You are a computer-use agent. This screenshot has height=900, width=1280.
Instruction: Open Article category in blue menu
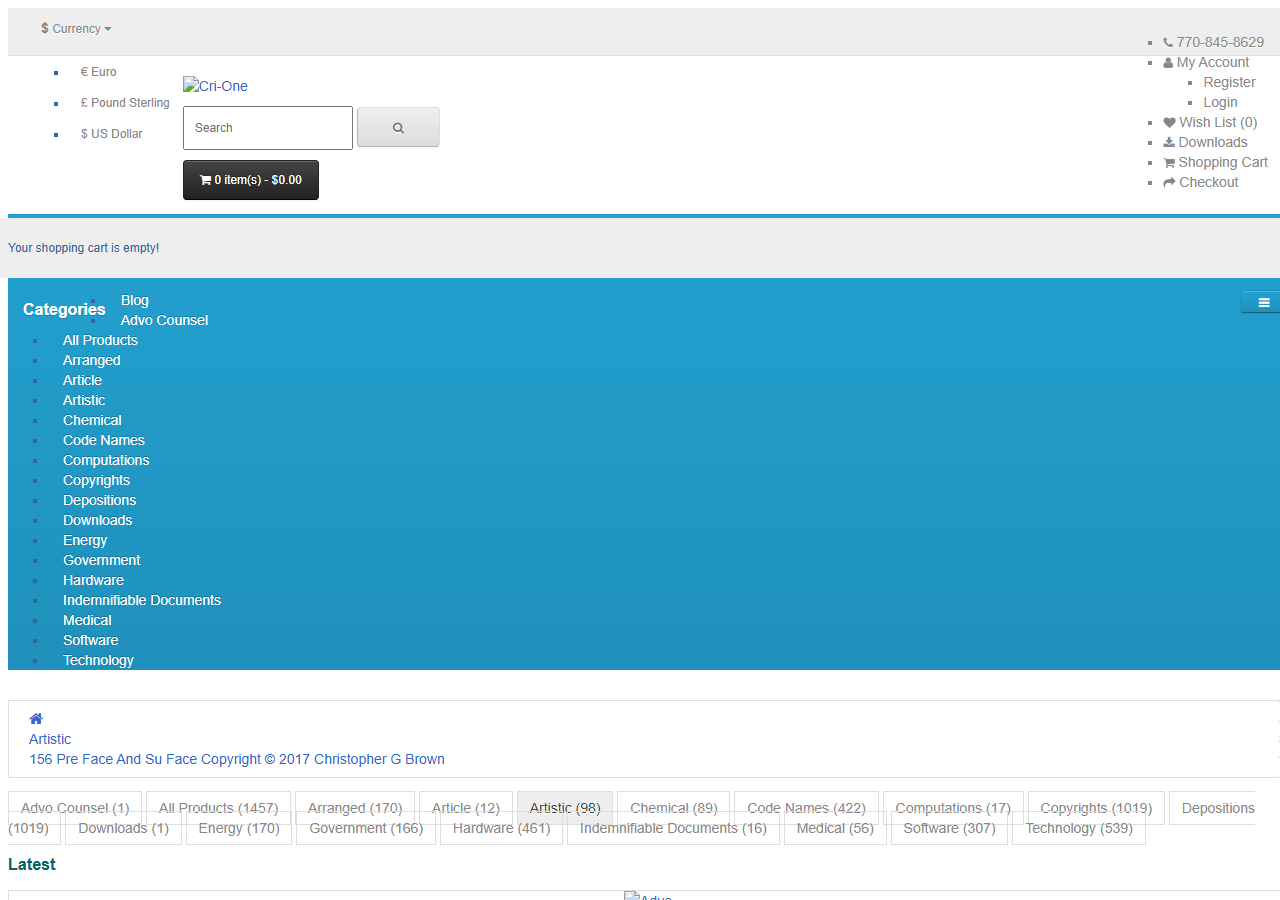point(82,380)
